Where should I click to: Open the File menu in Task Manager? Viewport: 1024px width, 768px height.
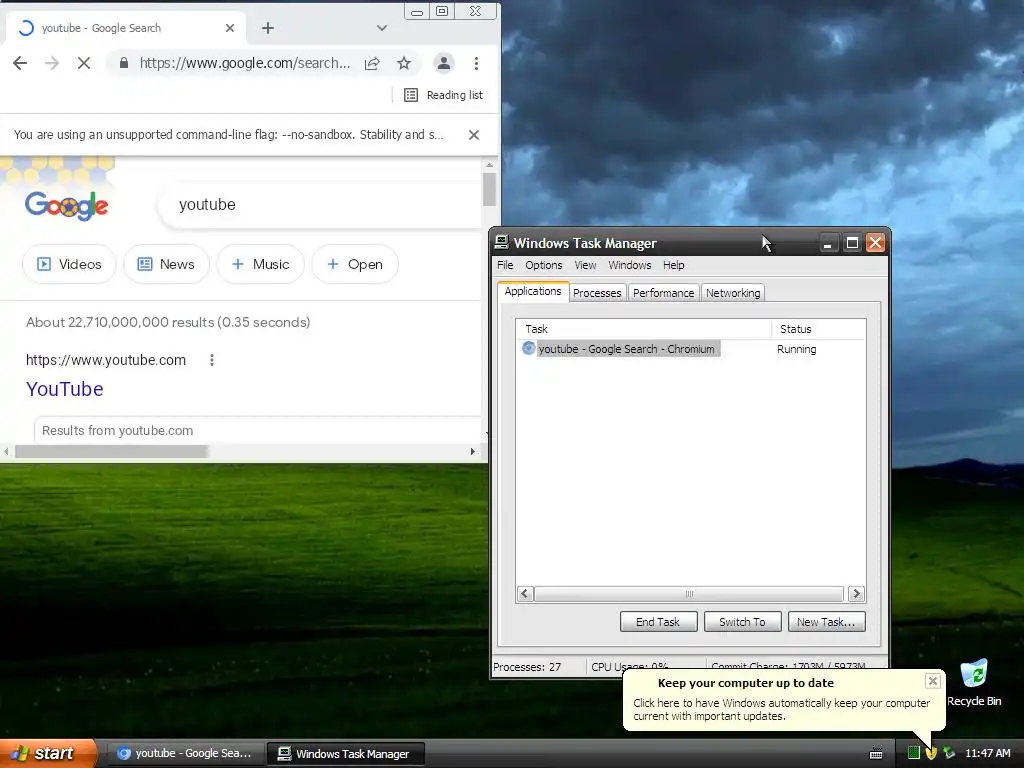point(505,265)
